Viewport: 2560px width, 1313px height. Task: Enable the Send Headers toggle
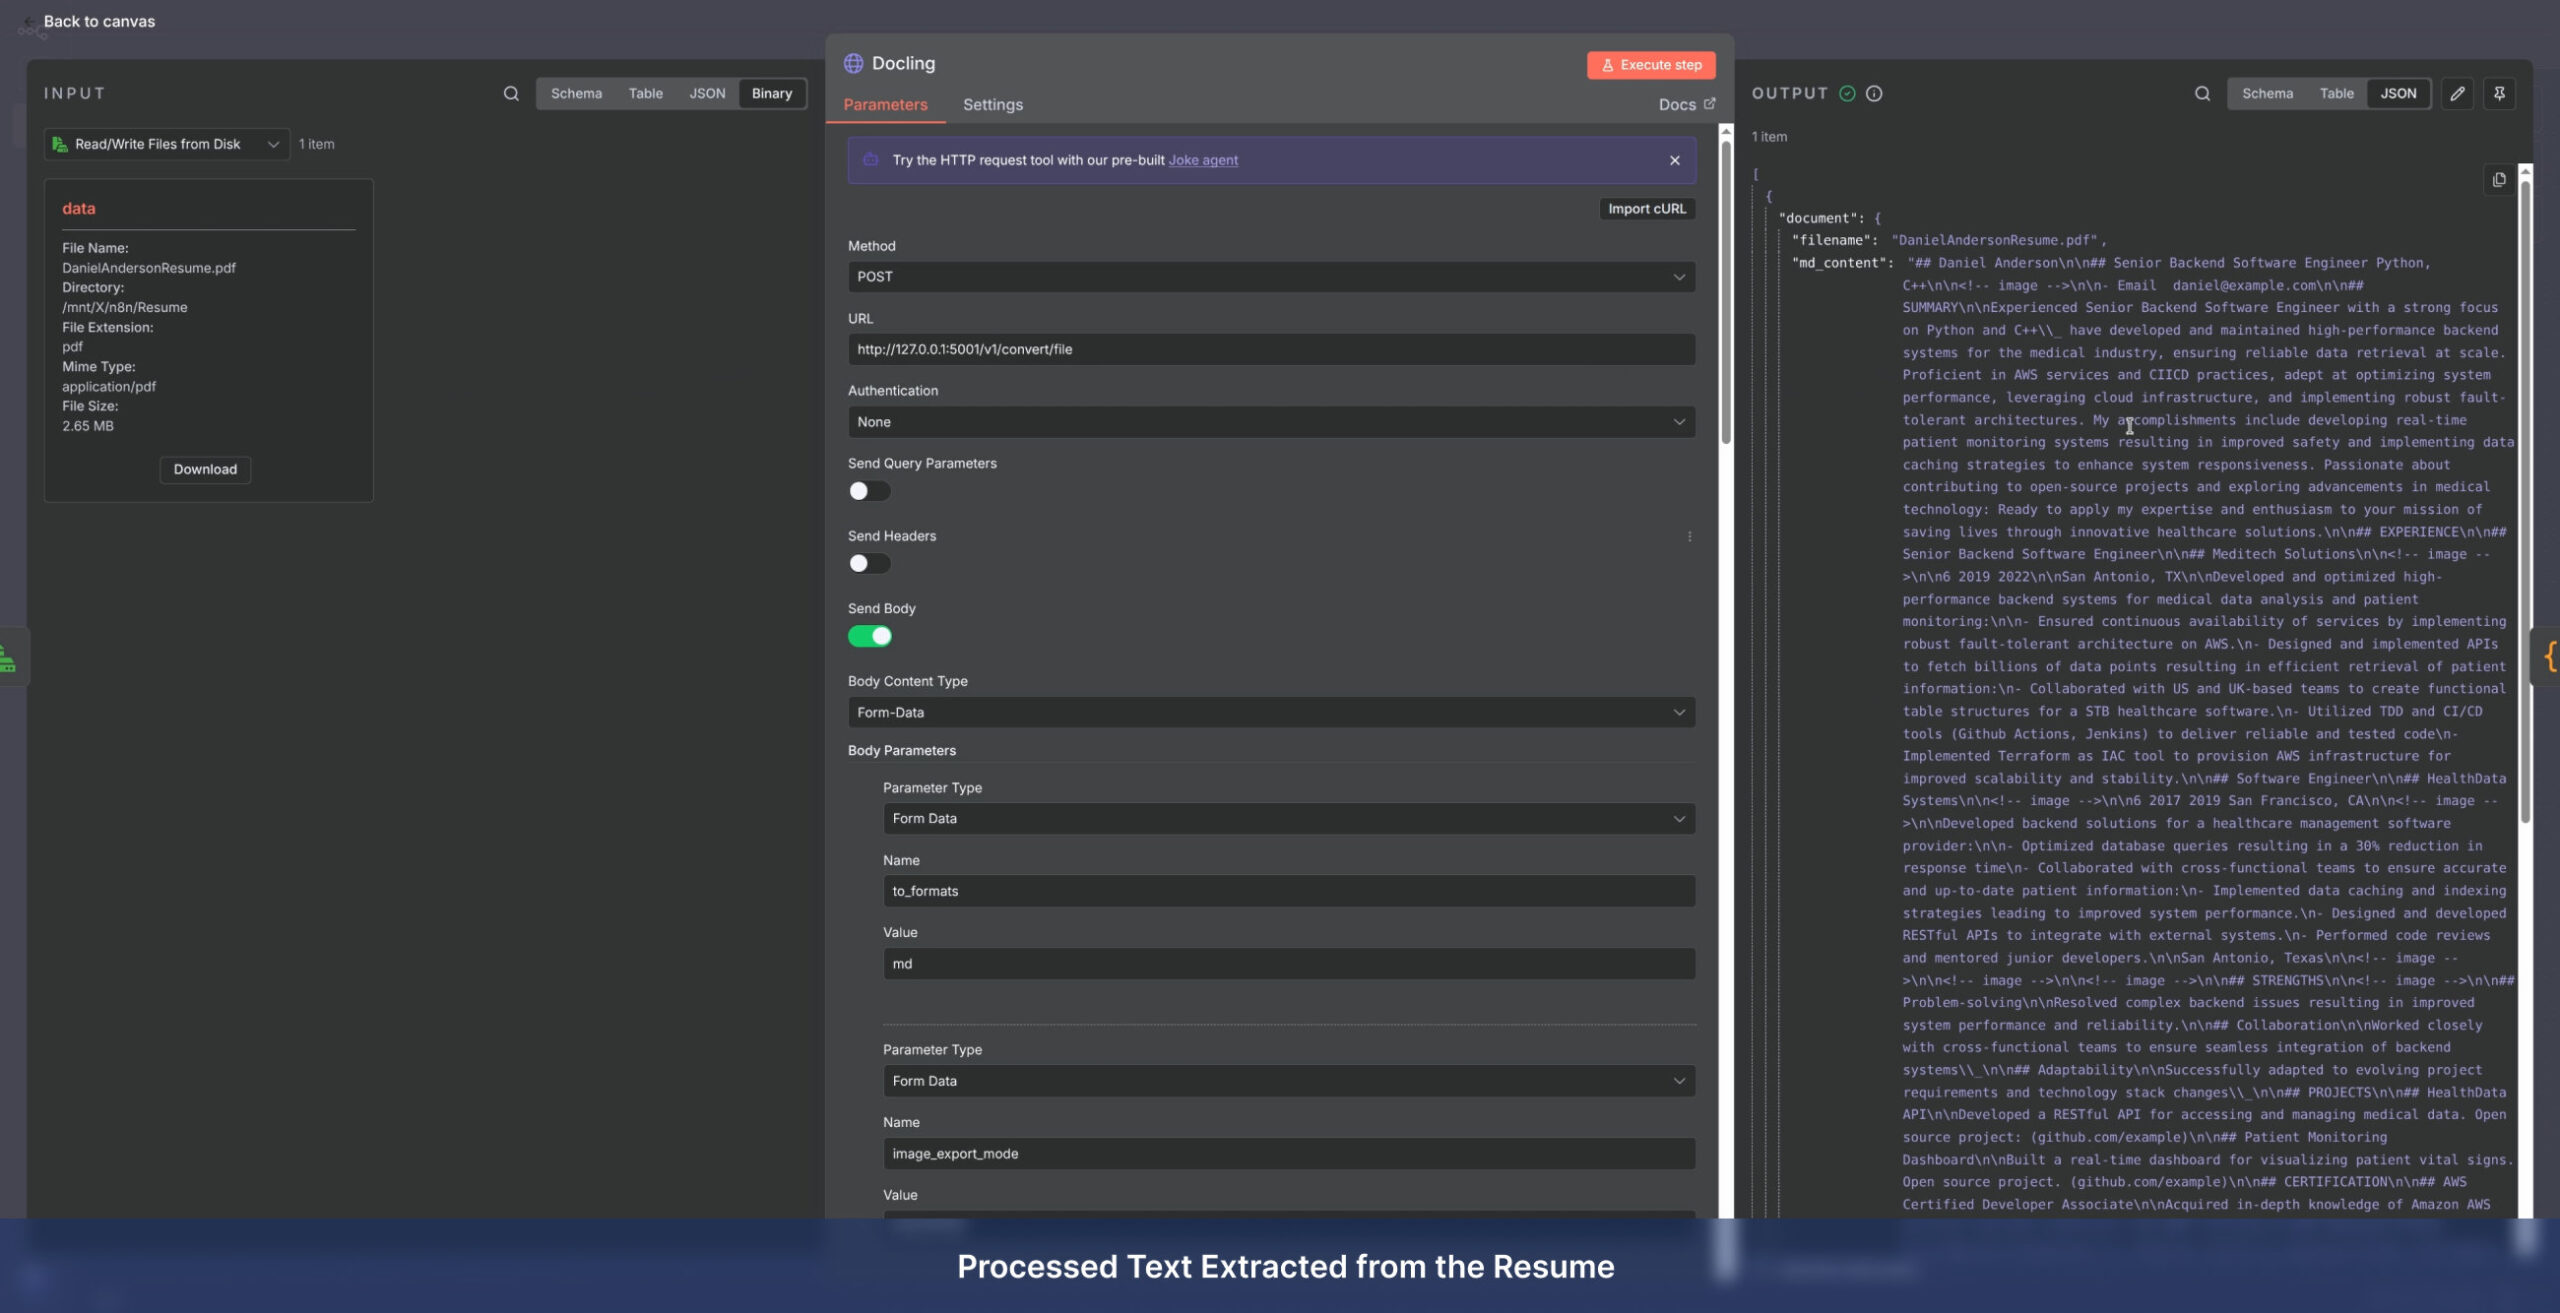point(869,564)
